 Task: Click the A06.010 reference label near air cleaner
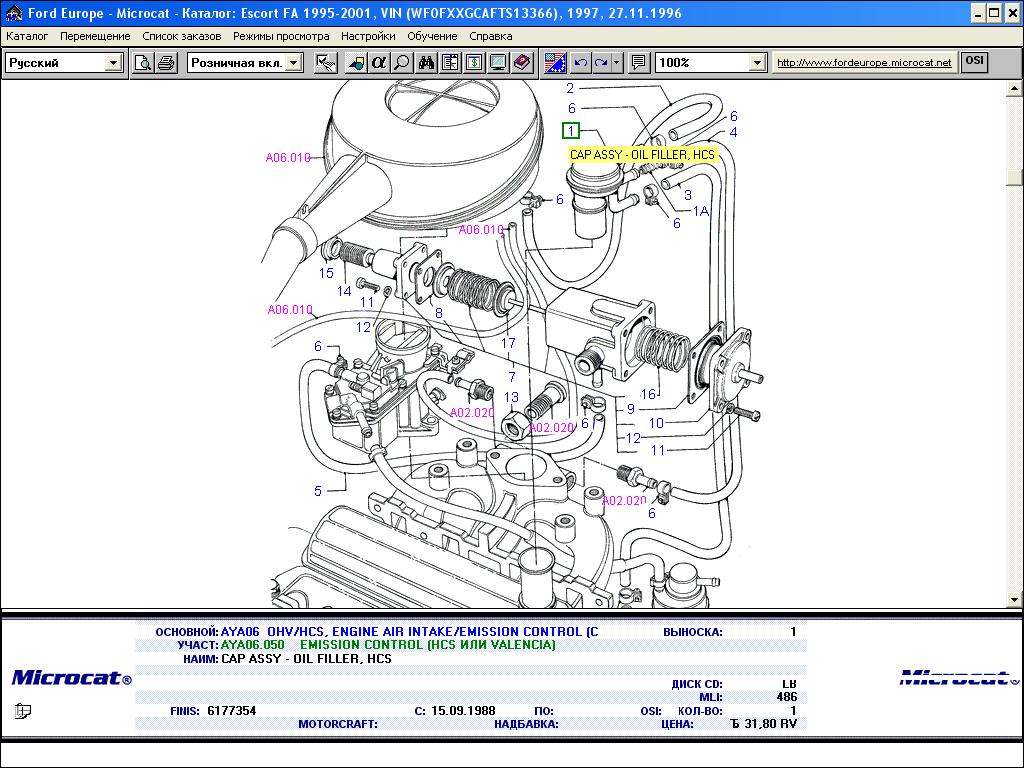click(x=288, y=158)
